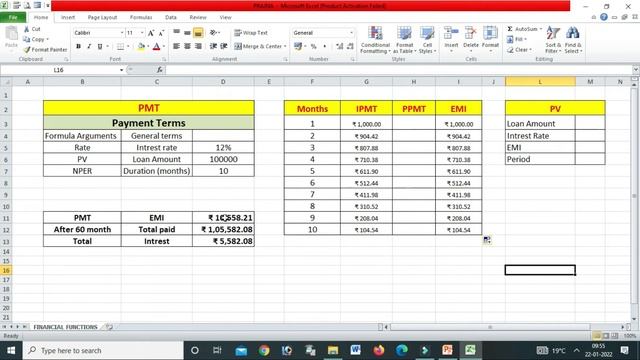640x360 pixels.
Task: Toggle Top Align in Alignment group
Action: [176, 32]
